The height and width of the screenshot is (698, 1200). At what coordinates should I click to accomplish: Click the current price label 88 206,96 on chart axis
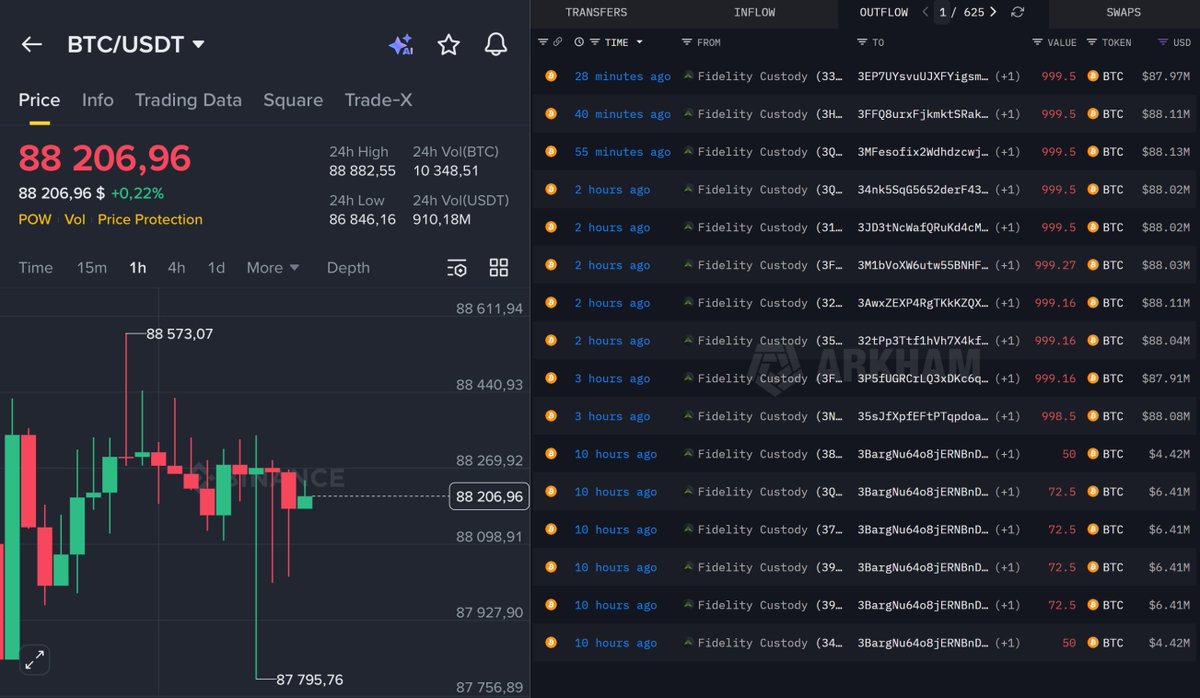point(489,496)
